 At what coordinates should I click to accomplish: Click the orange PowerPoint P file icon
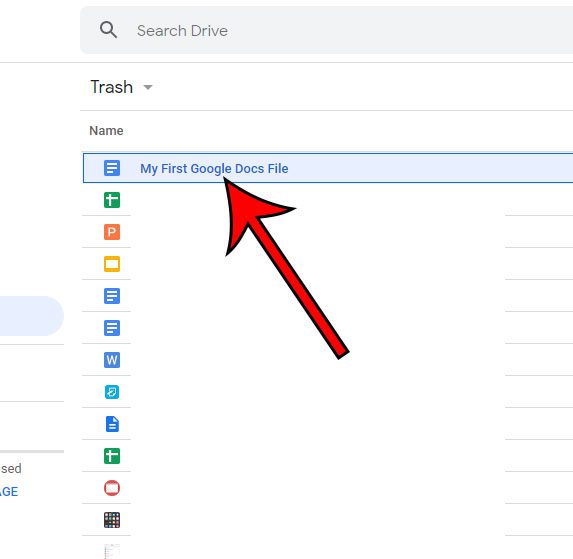112,232
